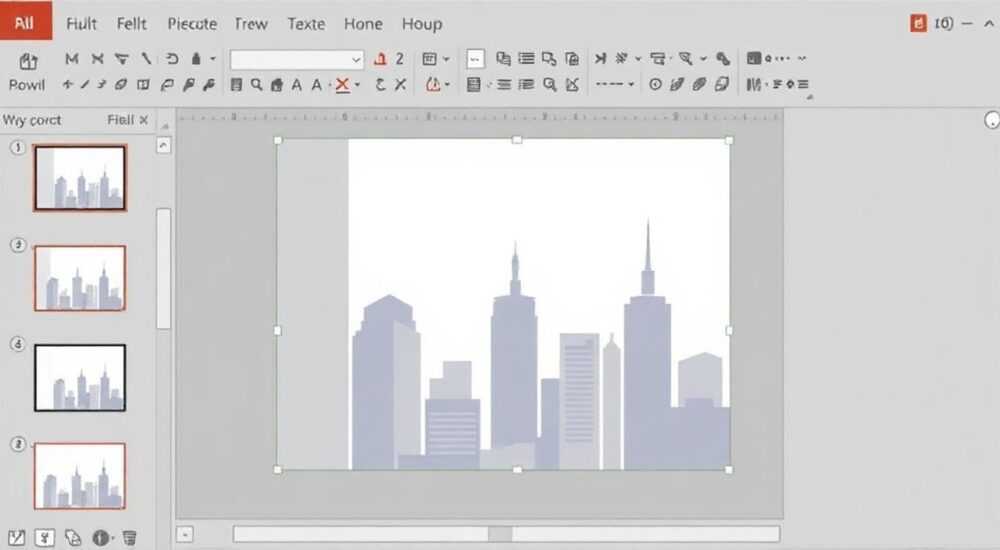Viewport: 1000px width, 550px height.
Task: Click the magnifier icon beside the A letters
Action: [256, 84]
